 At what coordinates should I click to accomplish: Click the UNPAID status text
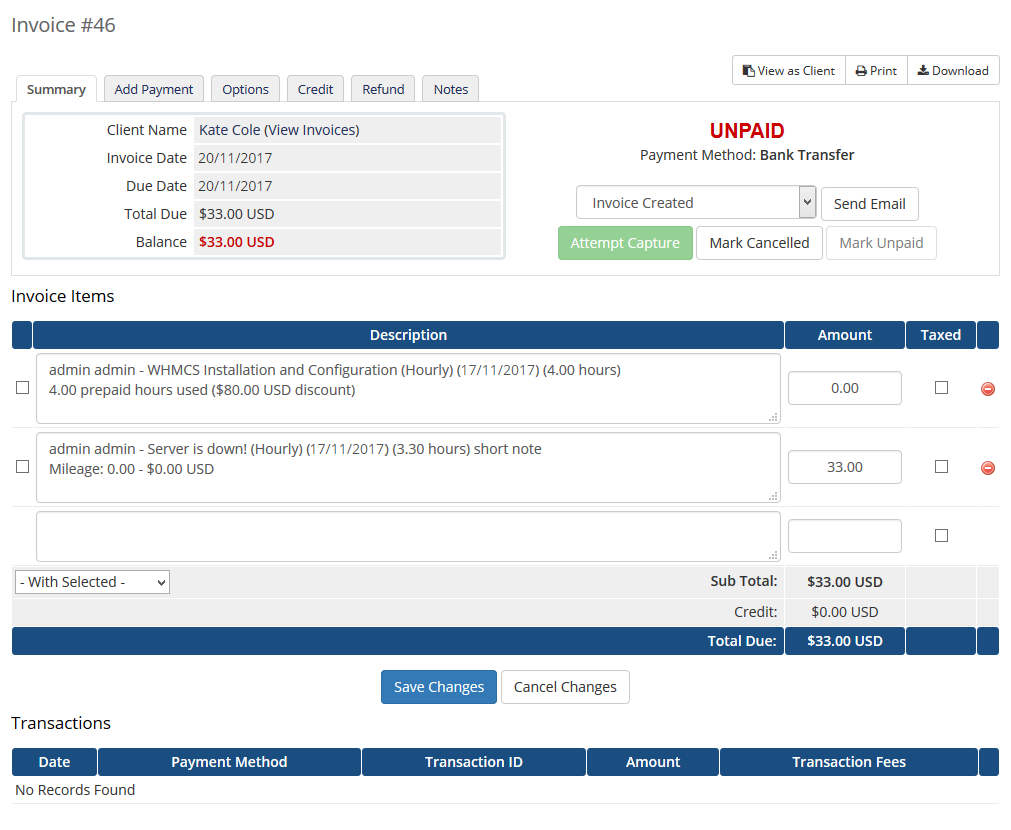pyautogui.click(x=747, y=131)
